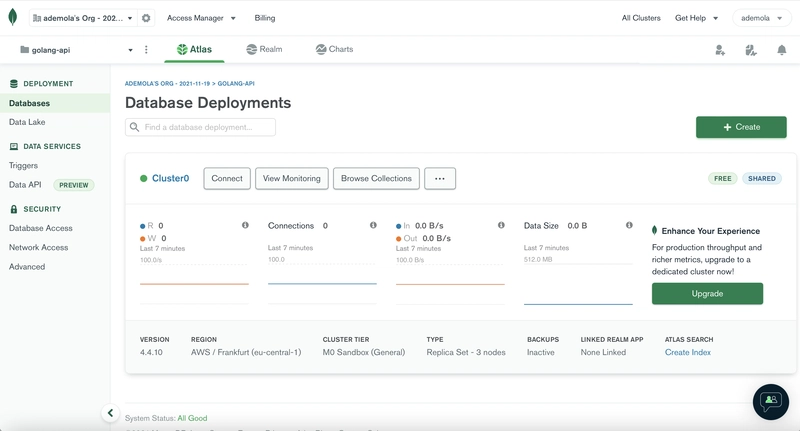The image size is (800, 431).
Task: Open Database Access in the sidebar
Action: [41, 228]
